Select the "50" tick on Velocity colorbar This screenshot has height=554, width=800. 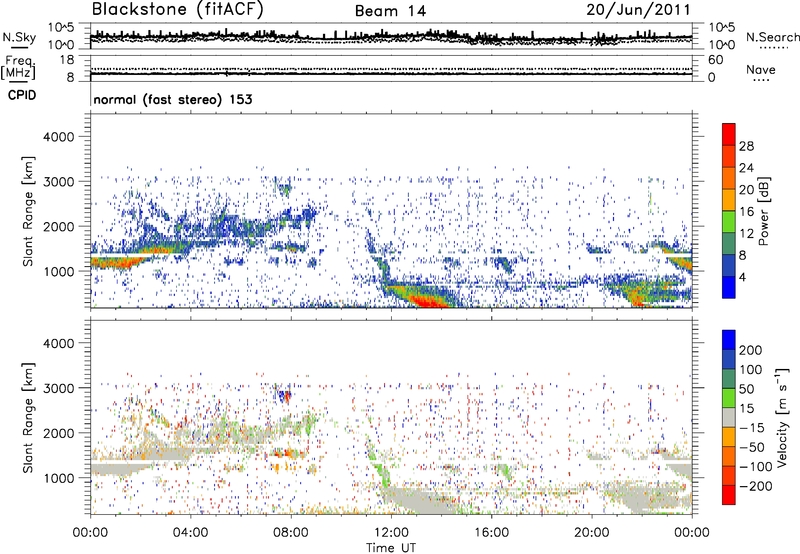coord(746,389)
